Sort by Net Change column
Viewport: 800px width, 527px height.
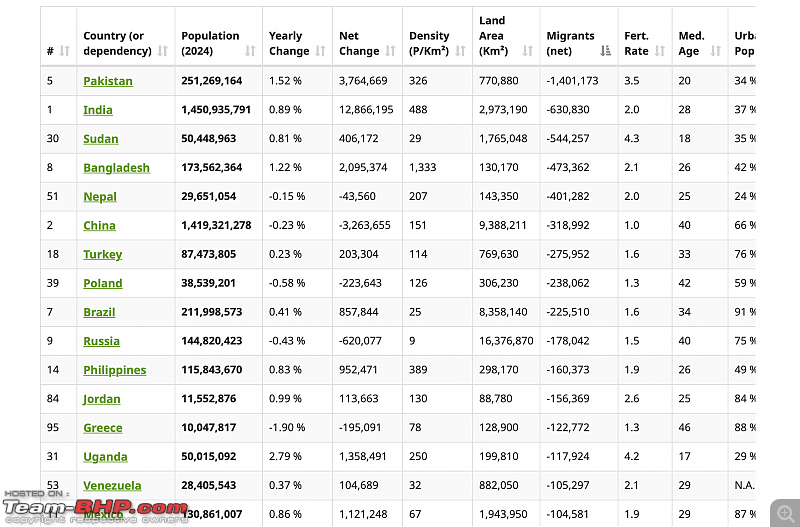[x=390, y=51]
